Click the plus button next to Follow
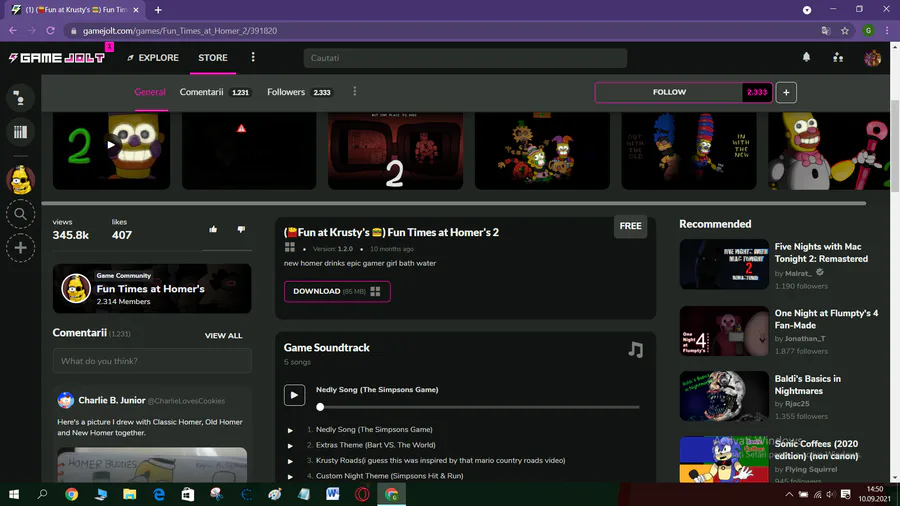The width and height of the screenshot is (900, 506). (x=786, y=92)
